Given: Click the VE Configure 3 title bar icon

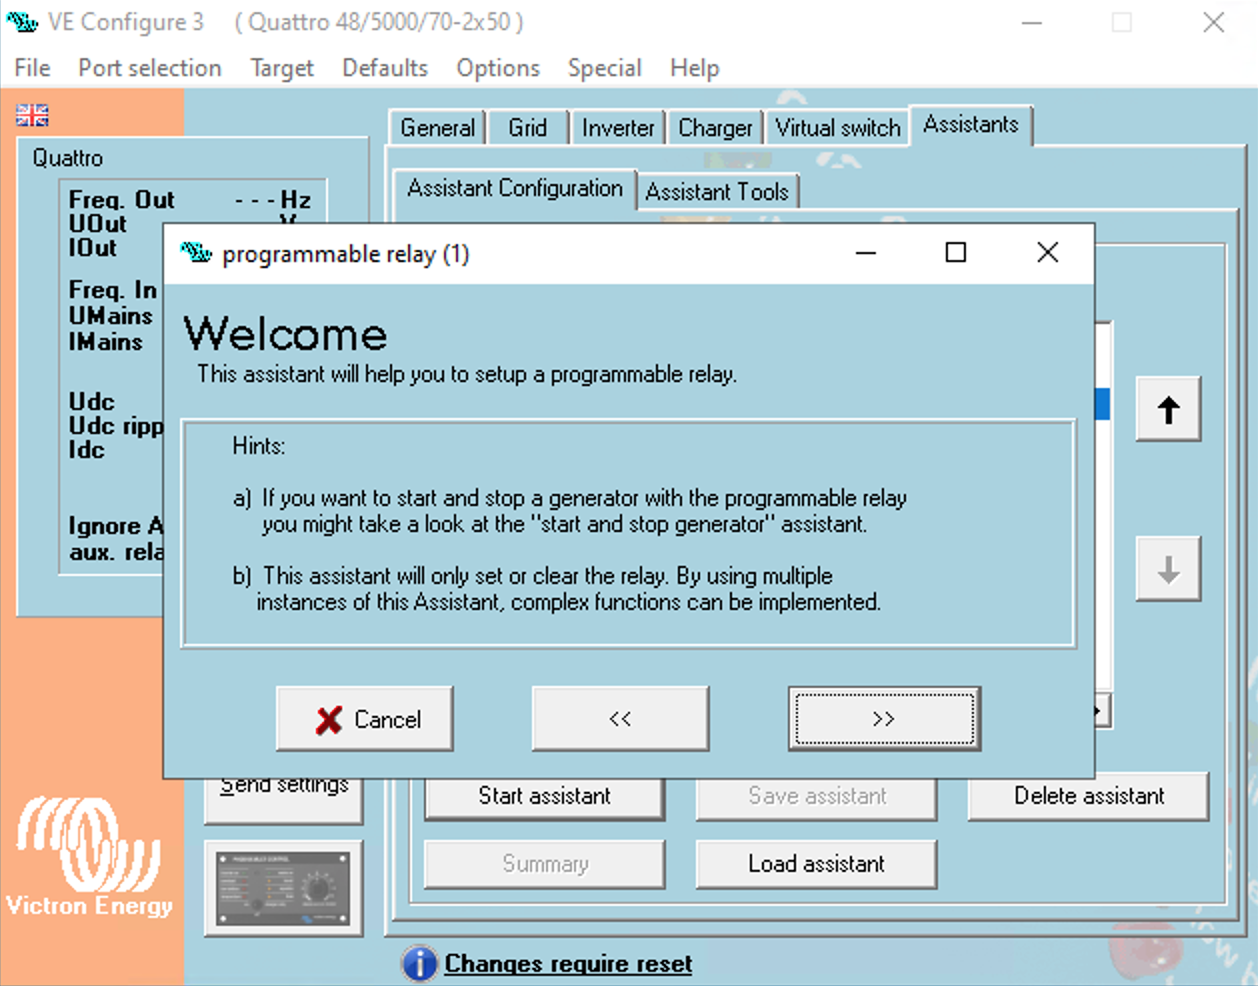Looking at the screenshot, I should point(22,21).
